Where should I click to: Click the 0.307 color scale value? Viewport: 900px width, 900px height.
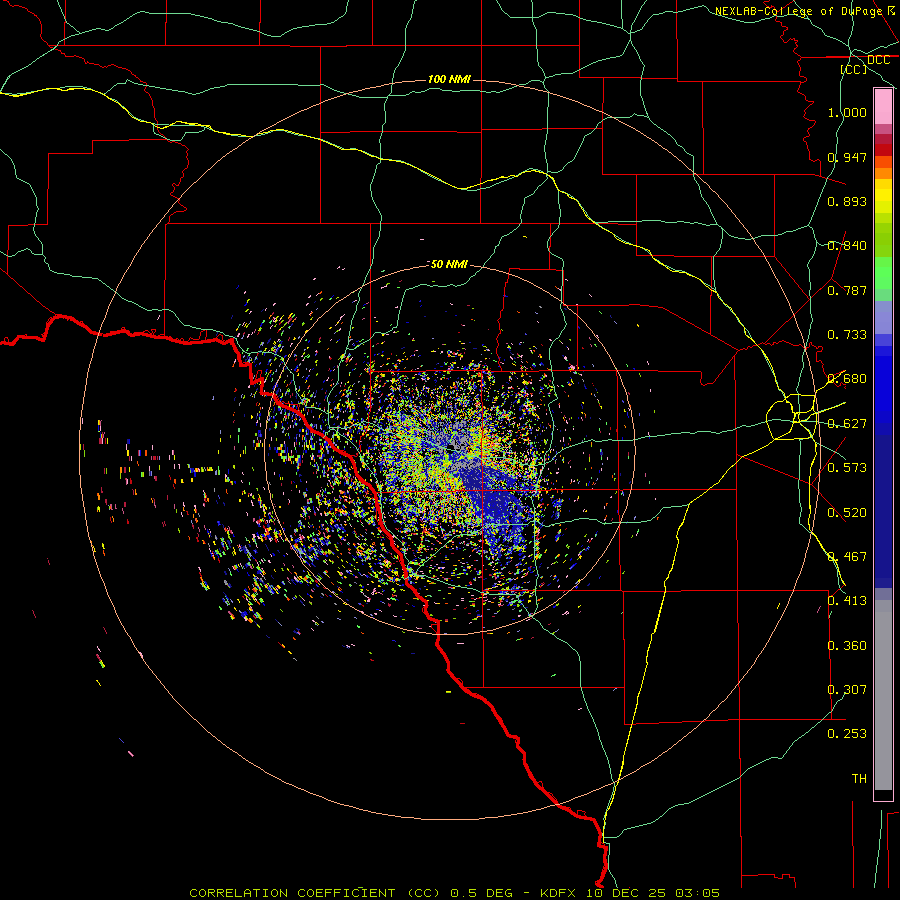847,690
